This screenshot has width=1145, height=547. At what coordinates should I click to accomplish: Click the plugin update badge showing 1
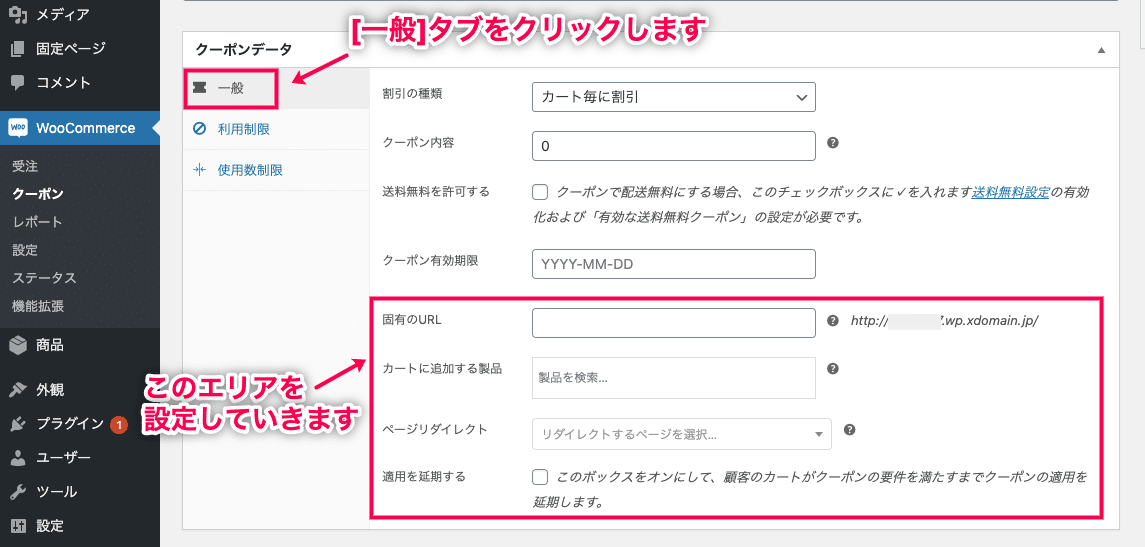point(119,424)
